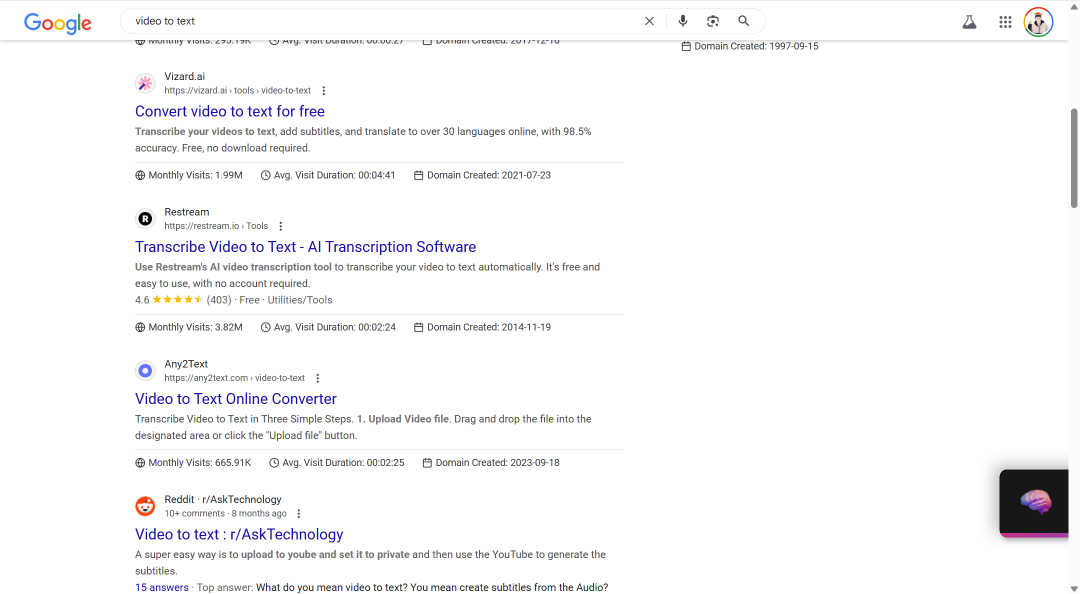Open Google Lens image search icon
Viewport: 1080px width, 594px height.
(713, 21)
